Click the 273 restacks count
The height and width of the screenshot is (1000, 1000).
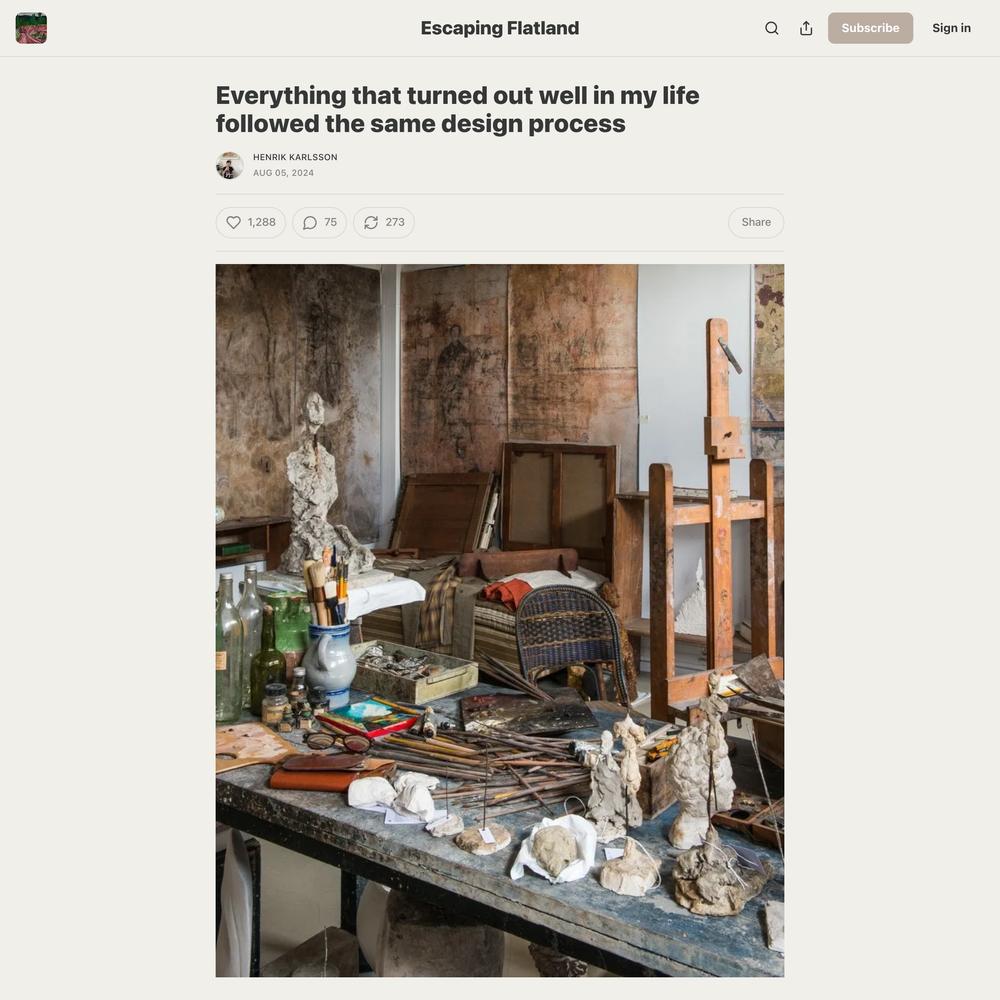tap(395, 222)
